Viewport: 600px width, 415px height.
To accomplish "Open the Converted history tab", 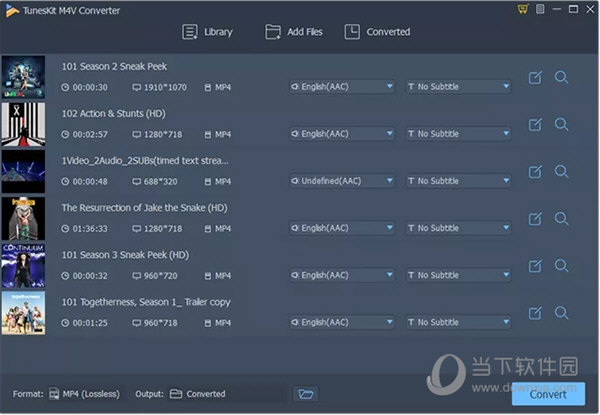I will (377, 32).
